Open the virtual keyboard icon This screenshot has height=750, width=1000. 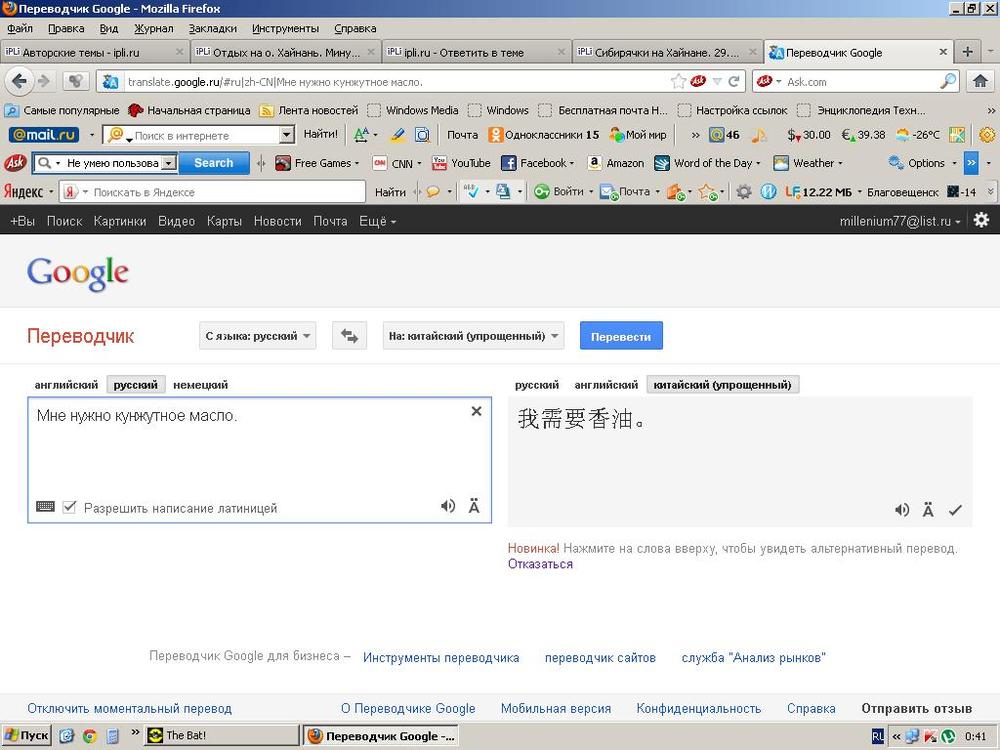(45, 507)
